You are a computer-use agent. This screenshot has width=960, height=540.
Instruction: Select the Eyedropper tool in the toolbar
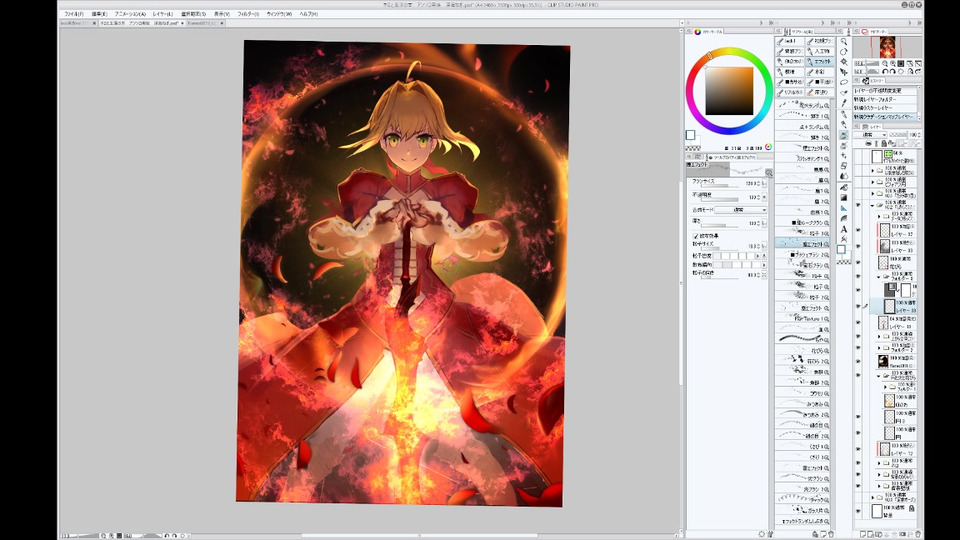[x=844, y=102]
